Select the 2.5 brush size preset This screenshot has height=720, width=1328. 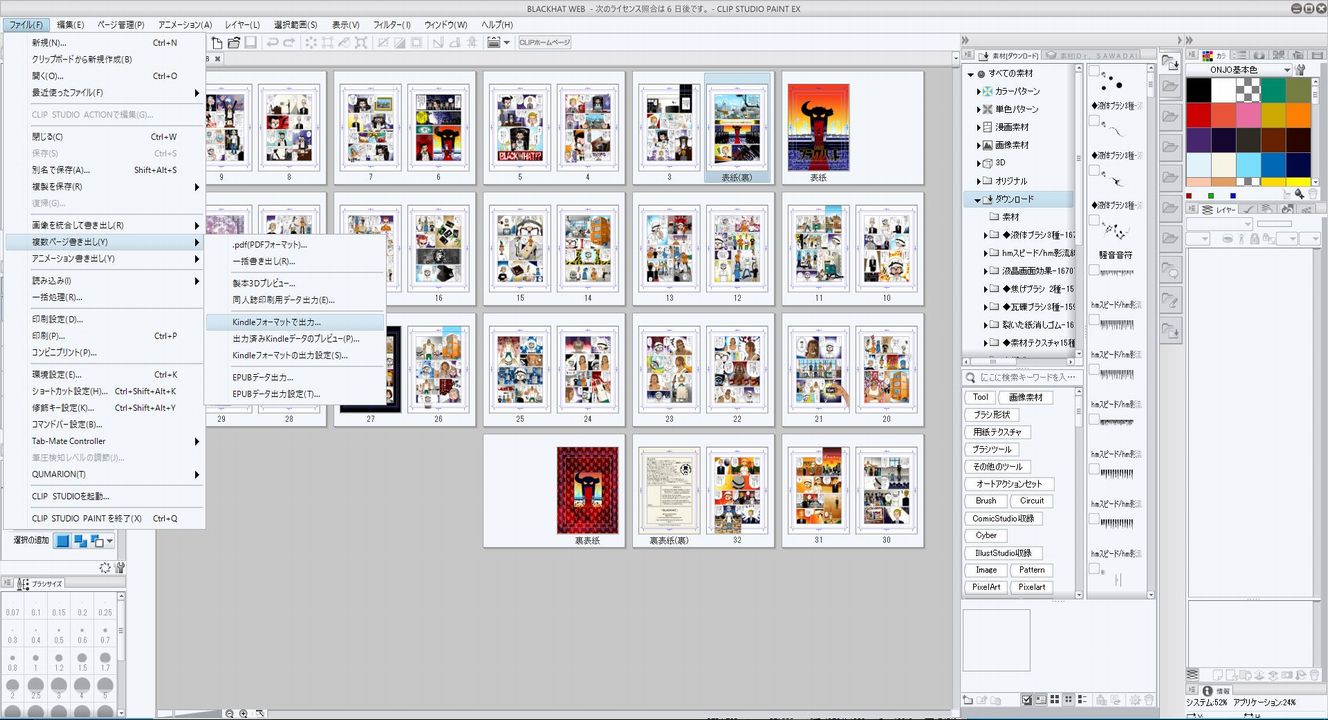38,687
